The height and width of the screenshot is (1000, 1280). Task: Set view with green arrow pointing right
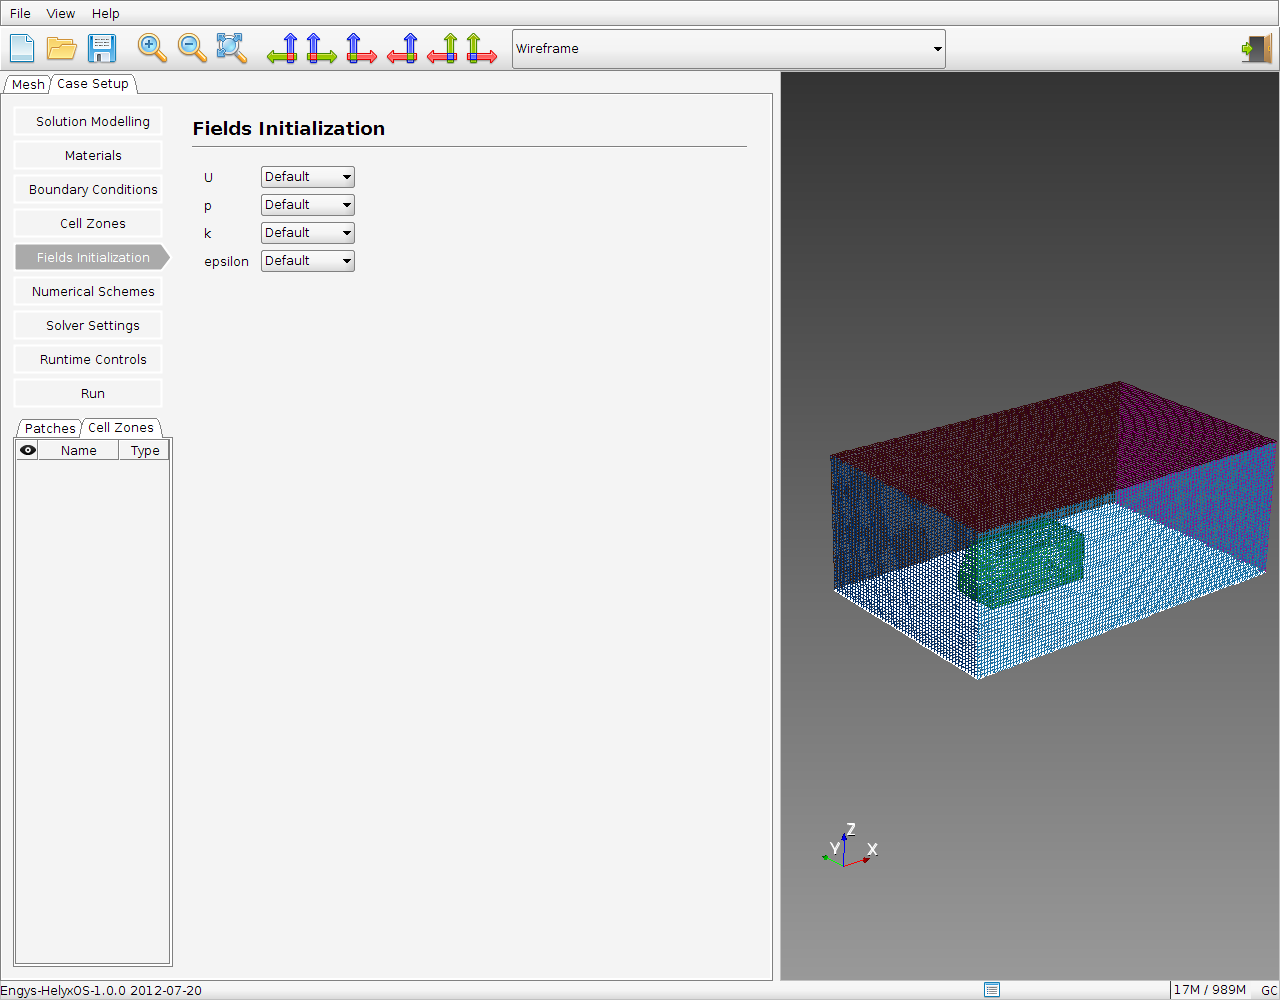pyautogui.click(x=322, y=48)
